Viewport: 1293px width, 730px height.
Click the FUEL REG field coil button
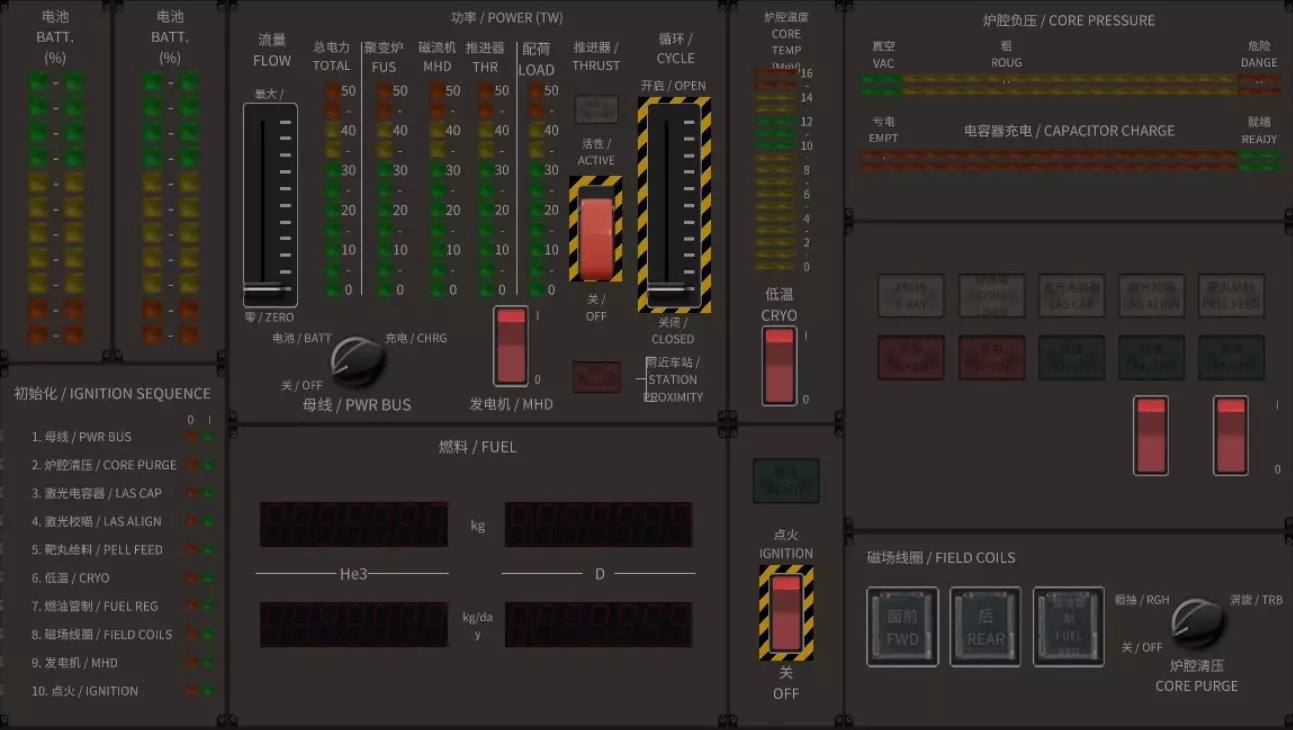tap(1069, 626)
